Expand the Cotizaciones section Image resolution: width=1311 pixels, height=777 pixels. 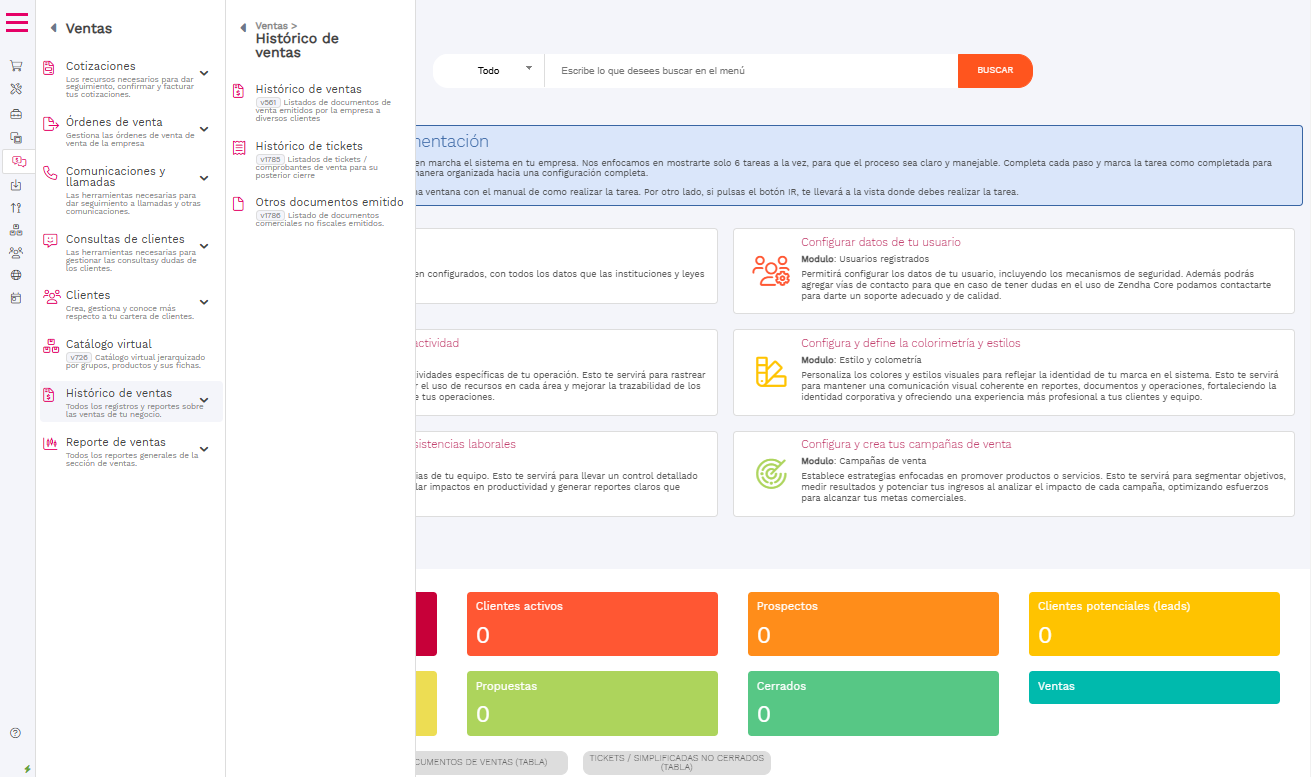[204, 73]
